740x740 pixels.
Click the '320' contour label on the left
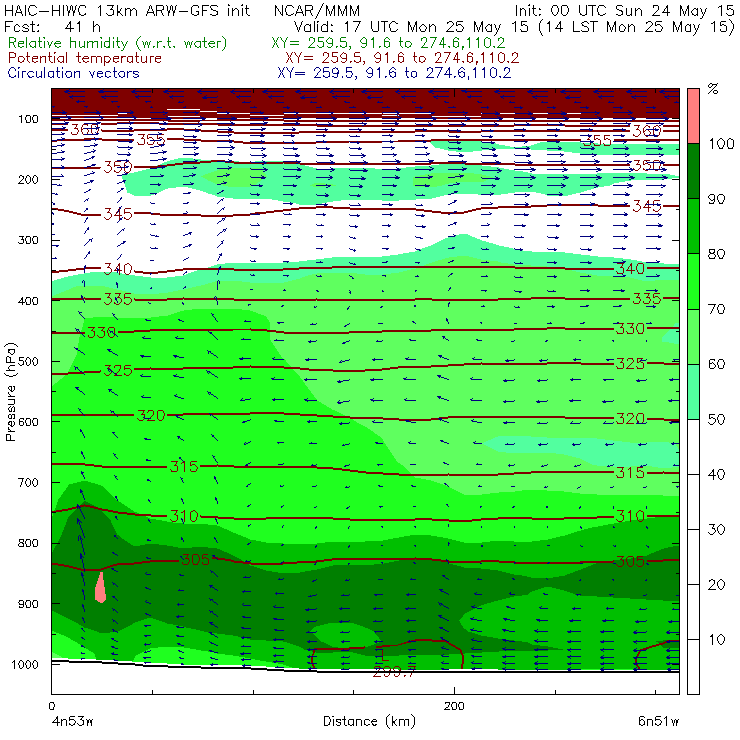(x=151, y=416)
